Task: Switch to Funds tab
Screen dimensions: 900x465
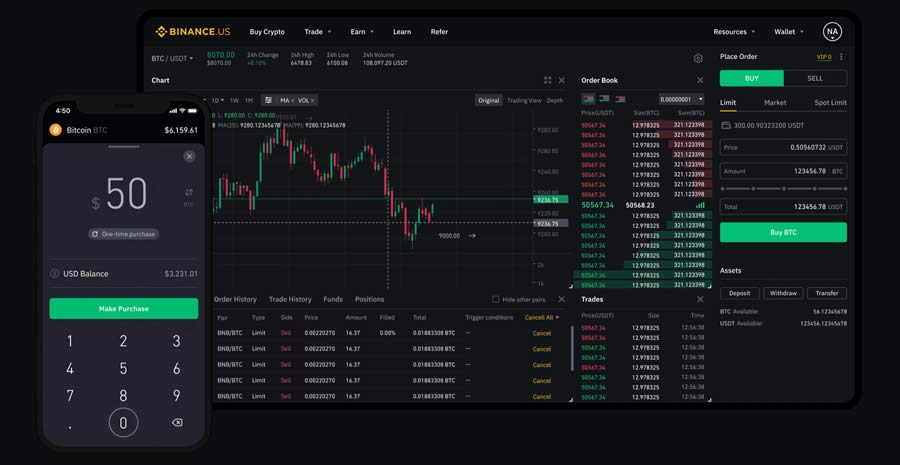Action: (x=333, y=299)
